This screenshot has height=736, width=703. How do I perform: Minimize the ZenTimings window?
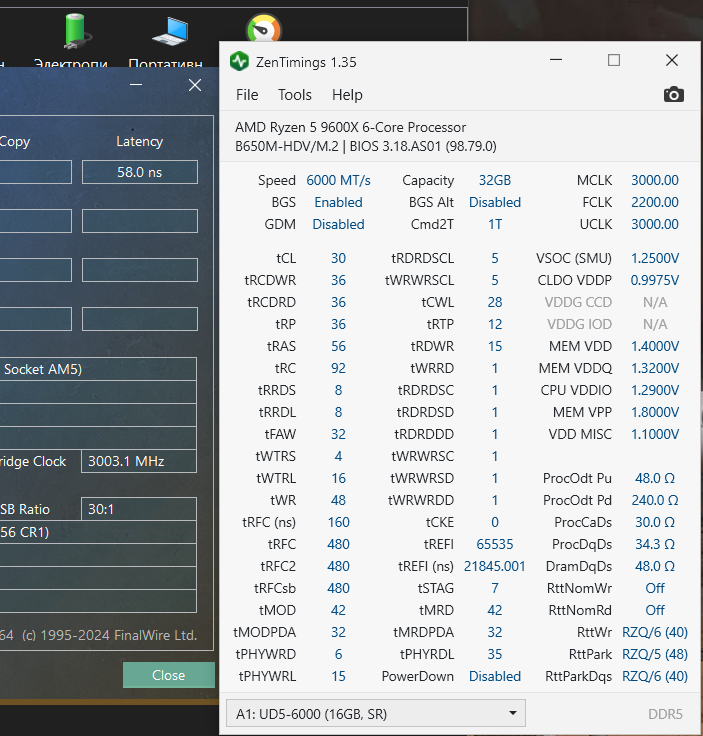click(556, 60)
